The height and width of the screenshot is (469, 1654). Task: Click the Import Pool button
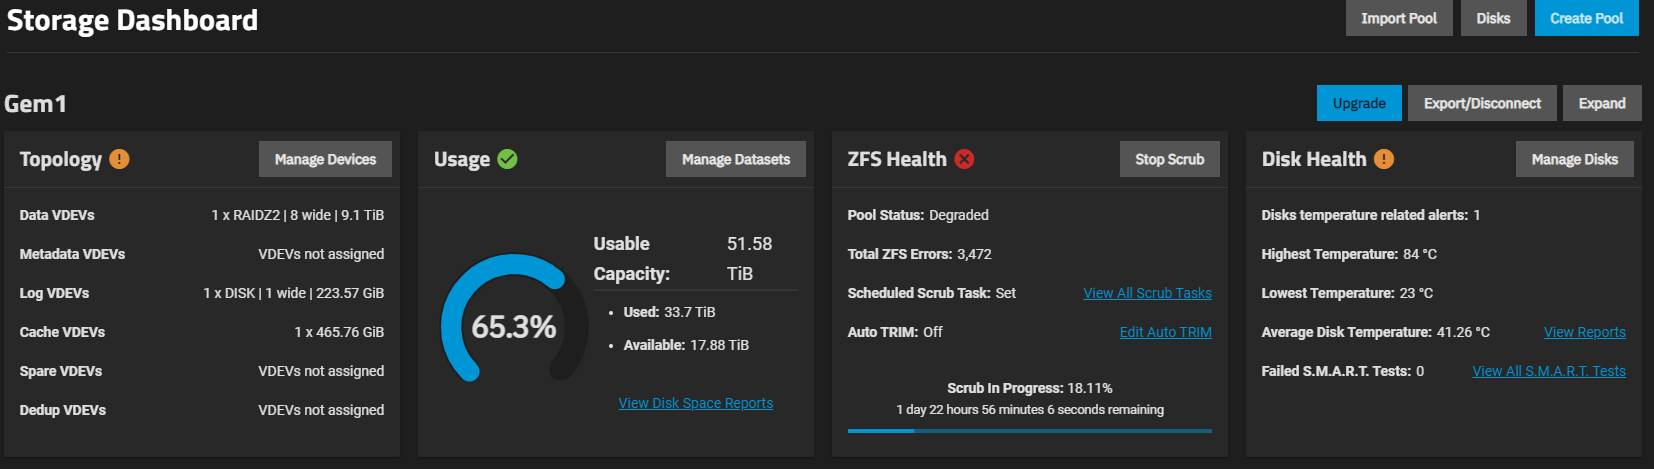(x=1399, y=18)
